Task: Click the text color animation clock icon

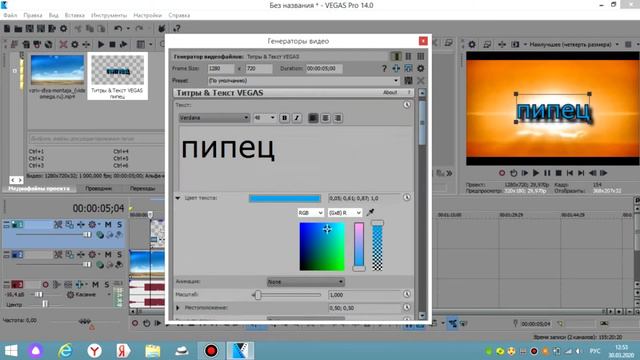Action: (407, 198)
